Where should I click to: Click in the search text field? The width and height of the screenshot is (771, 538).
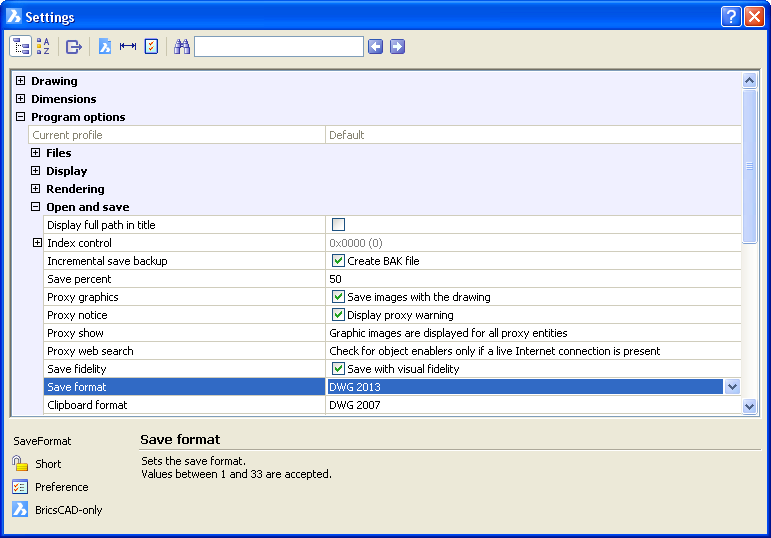click(279, 47)
